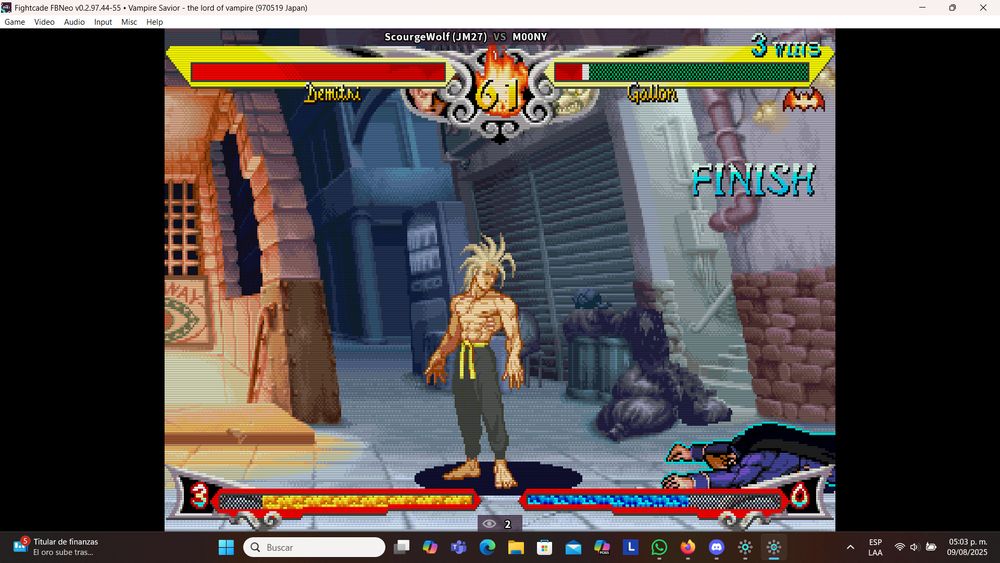1000x563 pixels.
Task: Click the battery status tray icon
Action: [x=931, y=547]
